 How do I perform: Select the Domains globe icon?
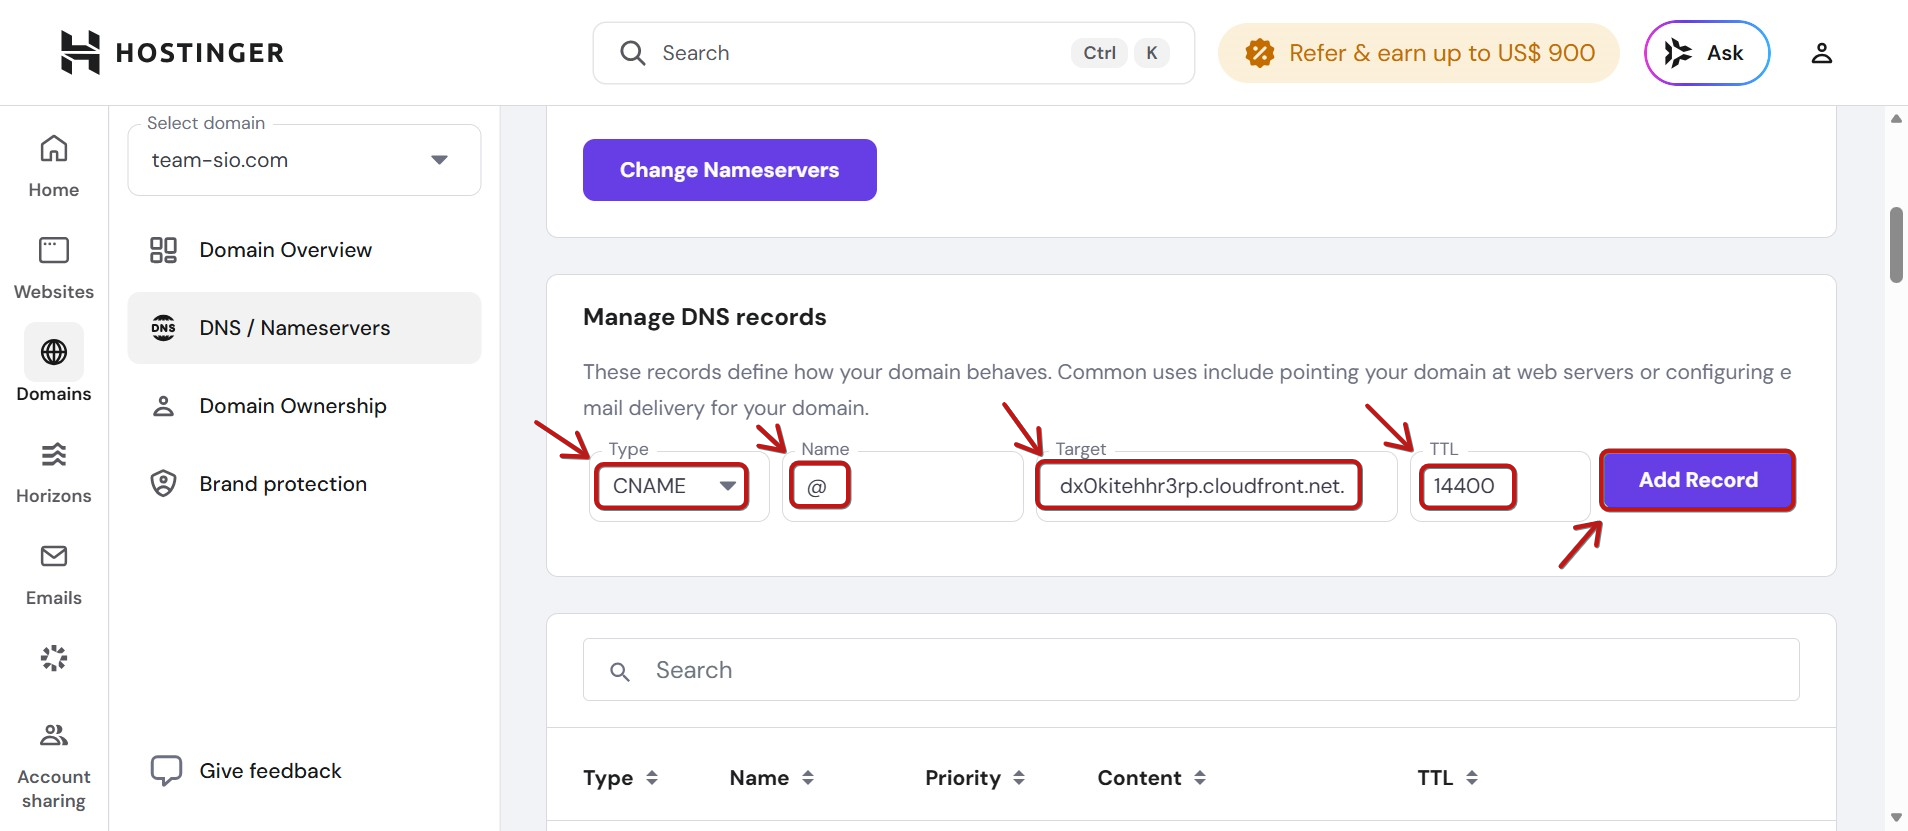click(54, 352)
